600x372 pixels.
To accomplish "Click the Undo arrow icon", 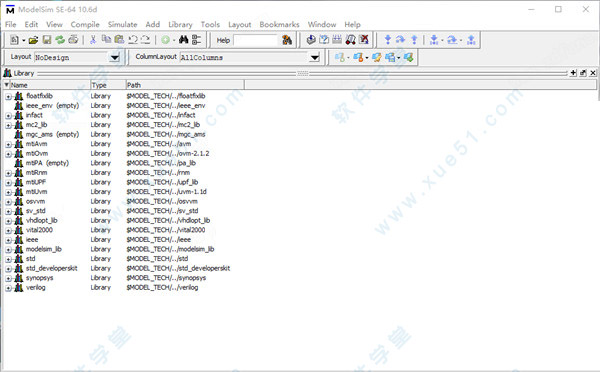I will click(x=133, y=39).
